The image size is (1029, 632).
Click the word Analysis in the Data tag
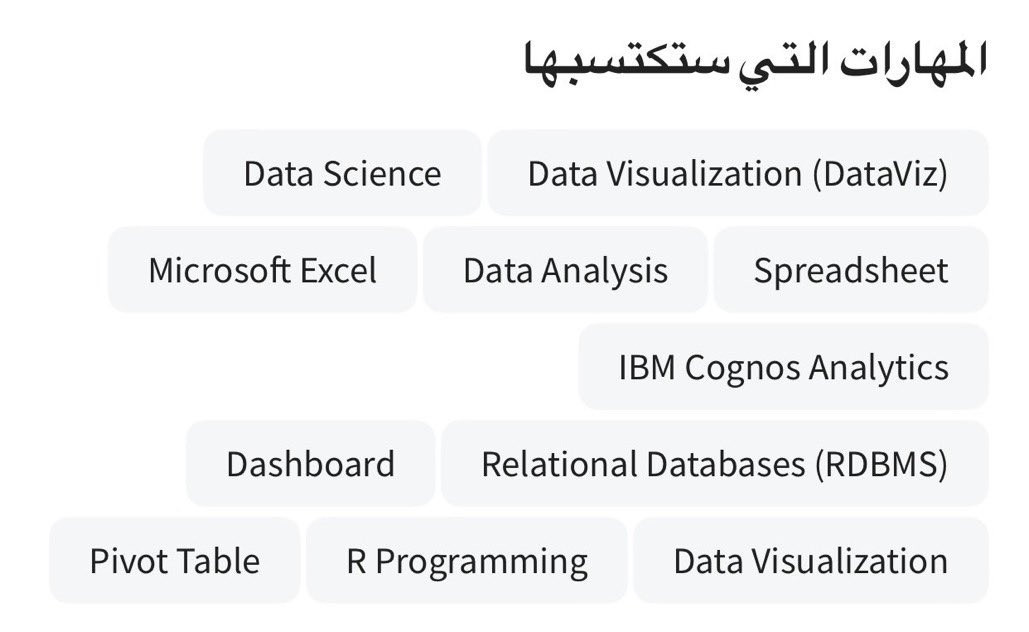(x=604, y=272)
